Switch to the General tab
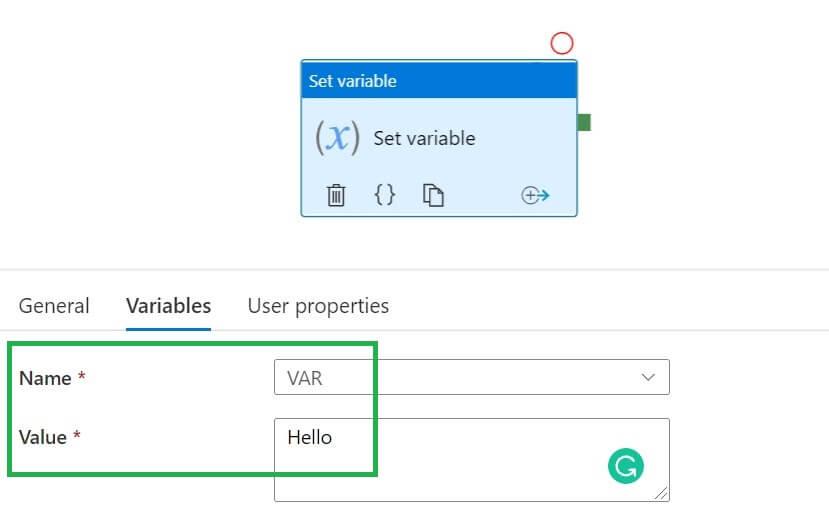 coord(54,306)
